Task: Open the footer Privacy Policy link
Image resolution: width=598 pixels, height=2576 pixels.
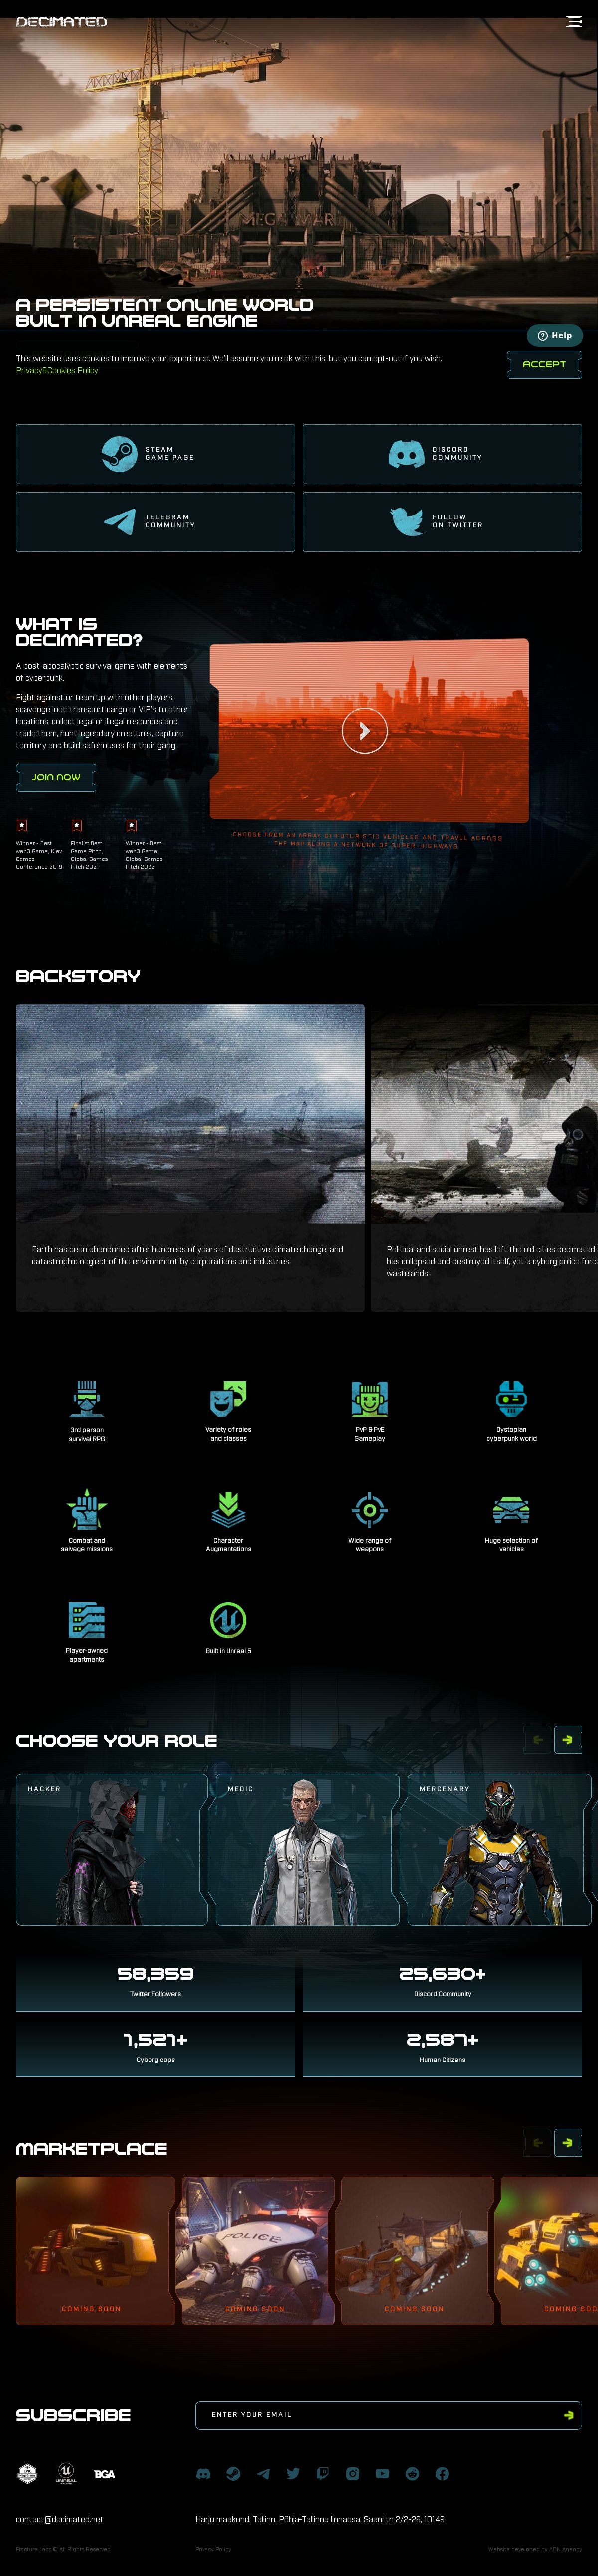Action: click(x=213, y=2549)
